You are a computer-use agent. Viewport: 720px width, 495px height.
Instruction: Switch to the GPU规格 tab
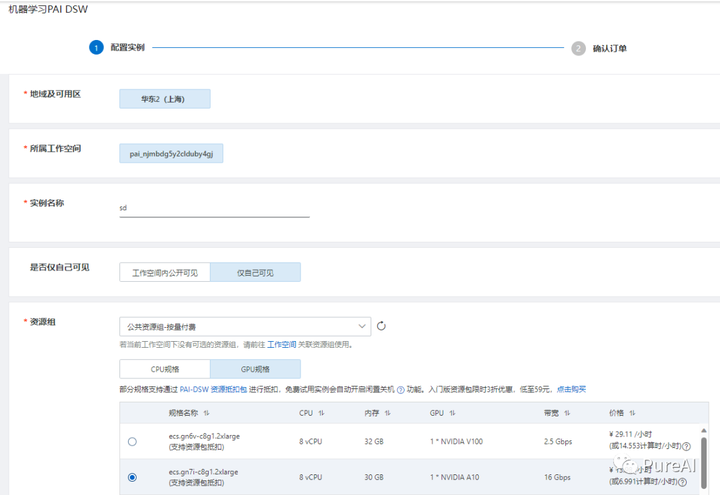click(255, 369)
